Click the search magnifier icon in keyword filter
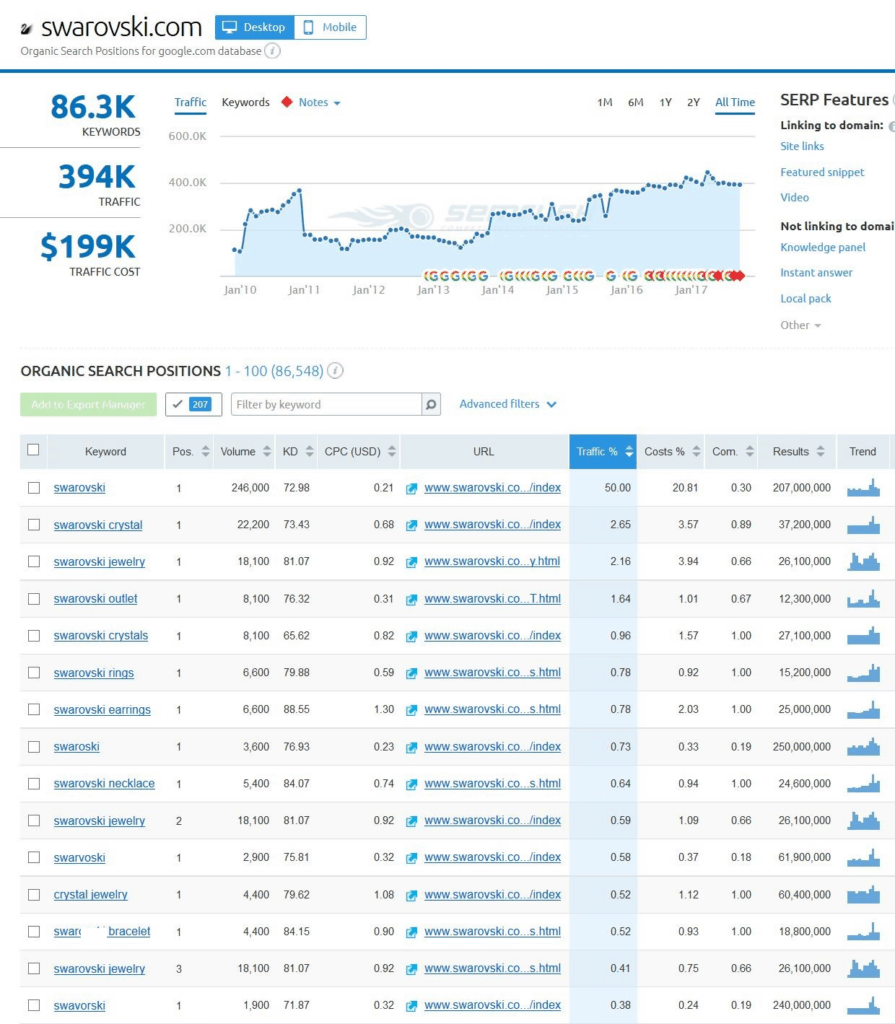 [431, 404]
